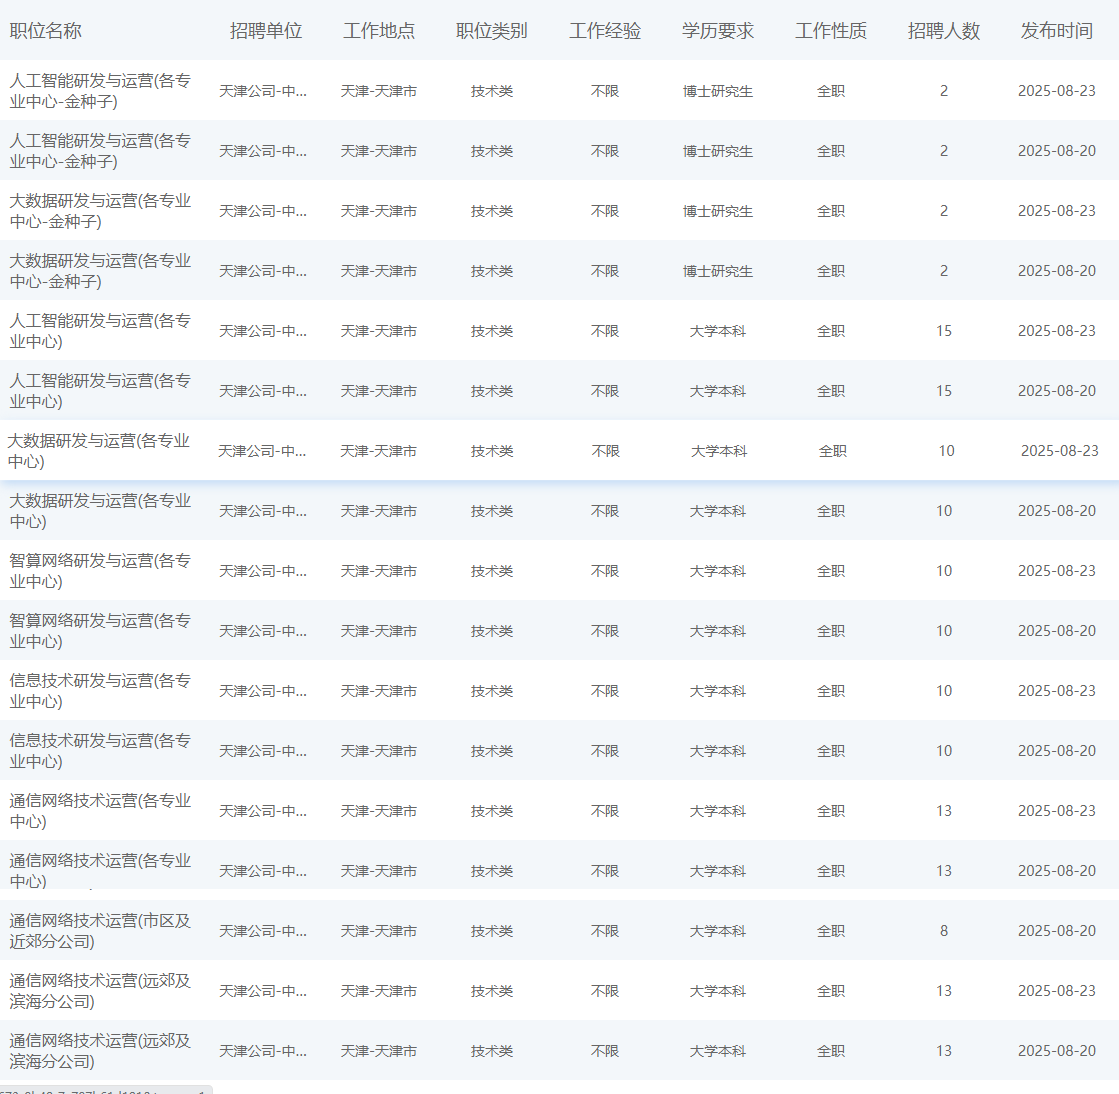This screenshot has height=1094, width=1119.
Task: Click the 工作地点 column header
Action: pos(378,31)
